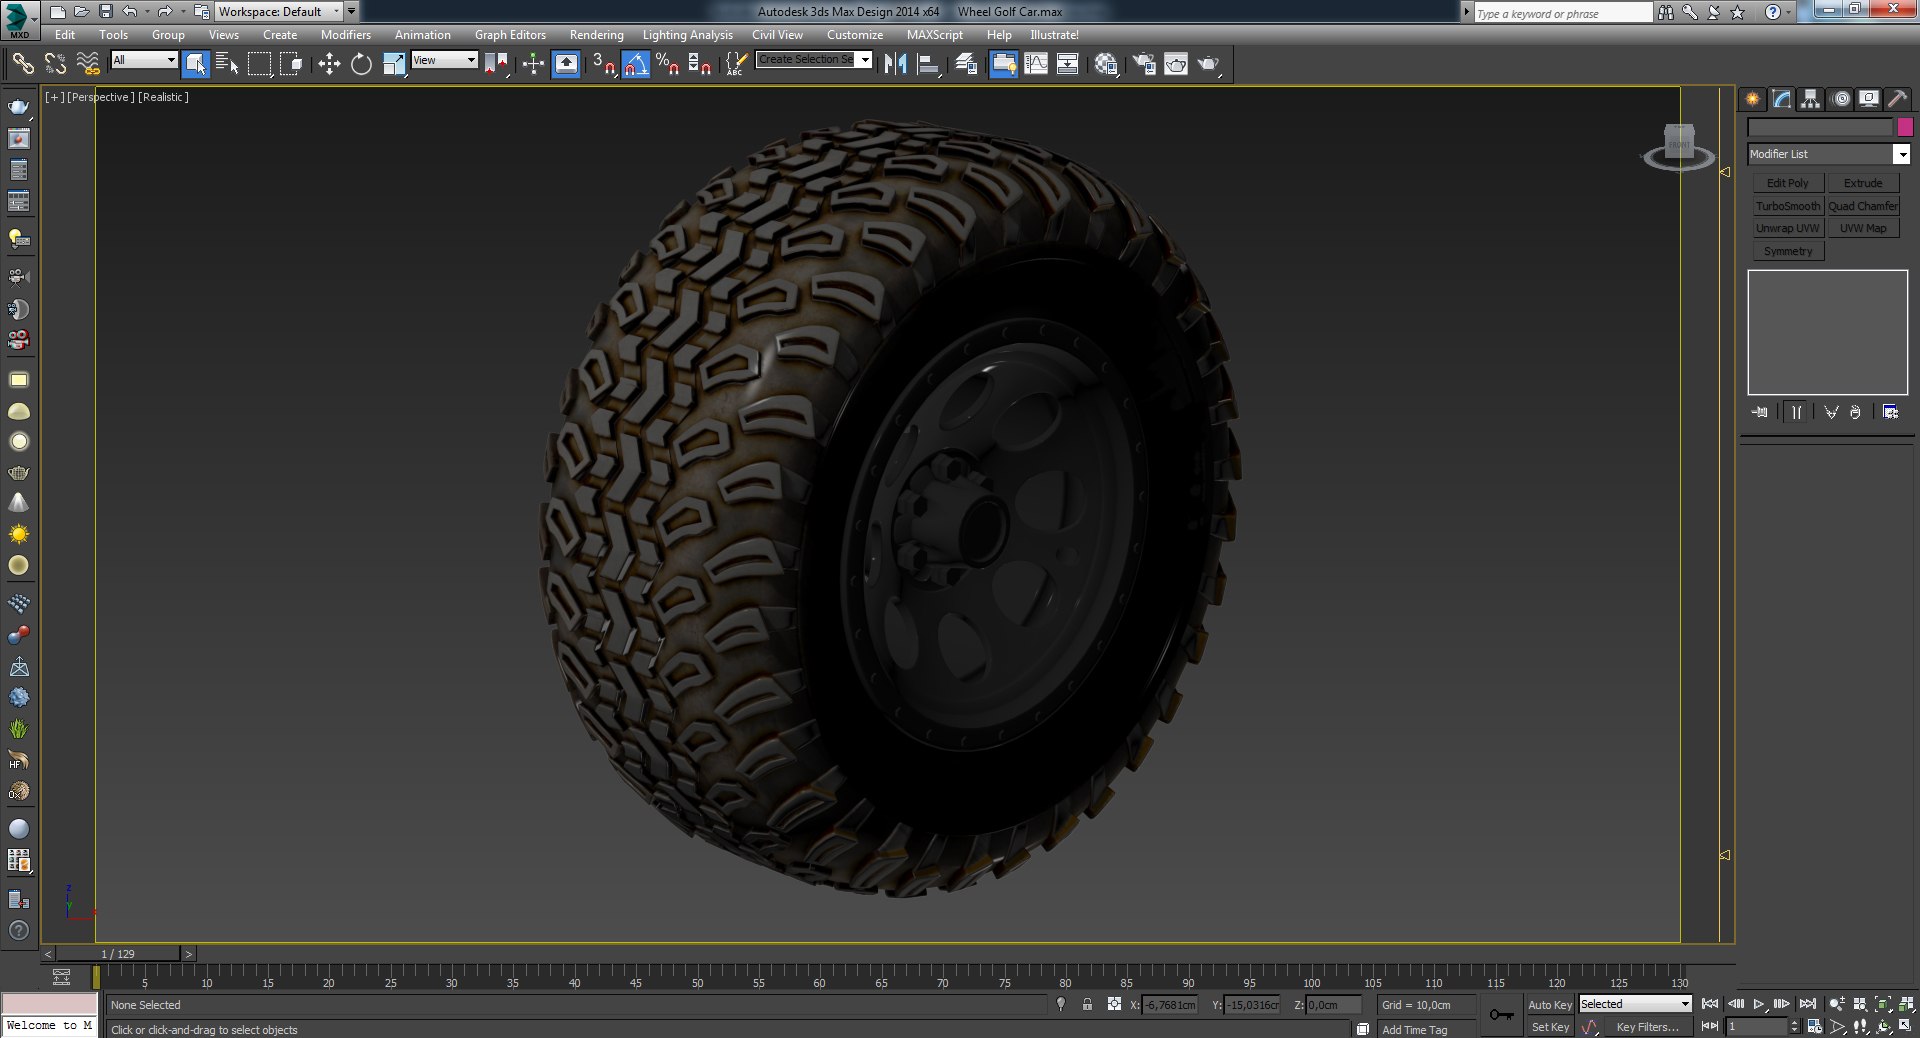Open the Realistic shading label menu
Image resolution: width=1920 pixels, height=1038 pixels.
click(163, 97)
